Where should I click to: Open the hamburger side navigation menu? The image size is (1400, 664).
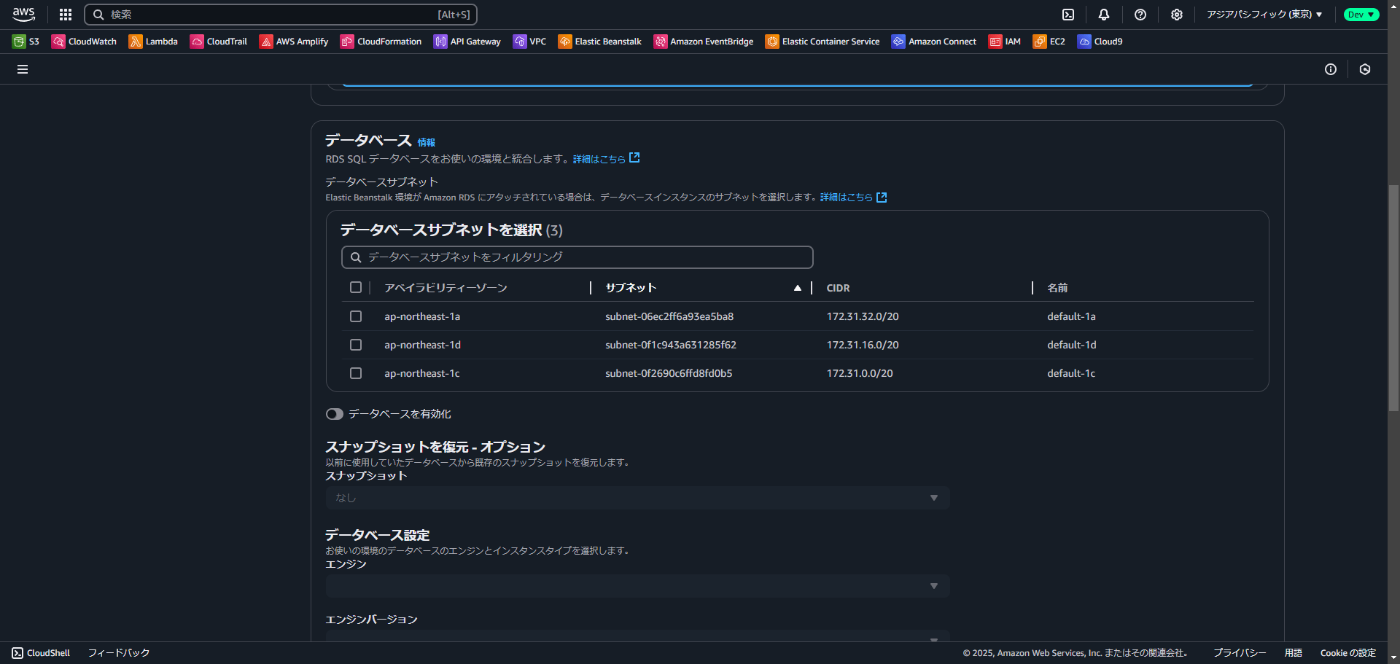(22, 69)
